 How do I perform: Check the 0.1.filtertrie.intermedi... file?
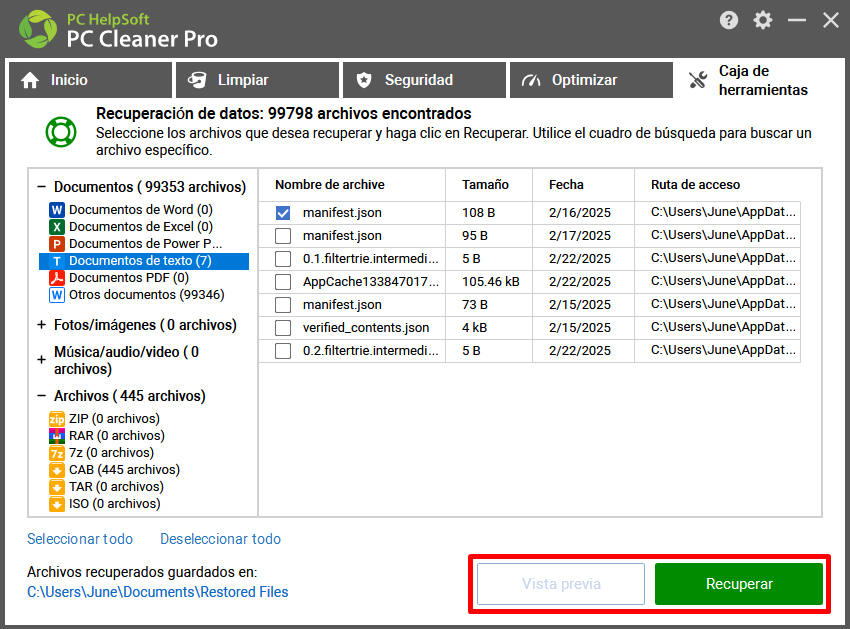pos(283,259)
